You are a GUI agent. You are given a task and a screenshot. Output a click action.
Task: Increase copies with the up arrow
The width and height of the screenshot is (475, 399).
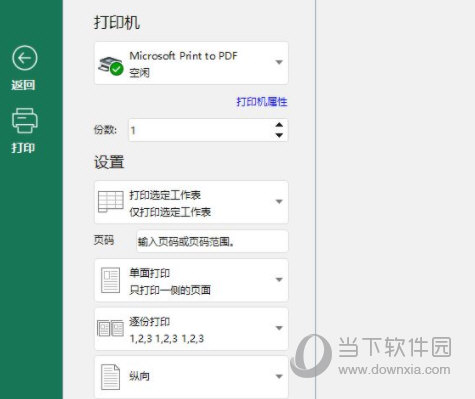279,125
